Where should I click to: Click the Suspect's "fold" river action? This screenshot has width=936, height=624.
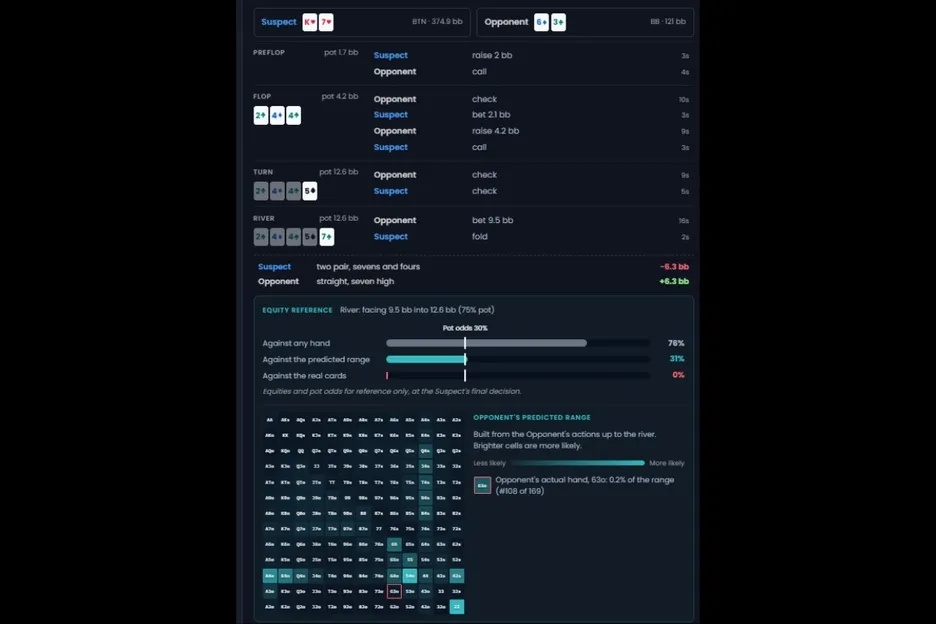(x=479, y=236)
